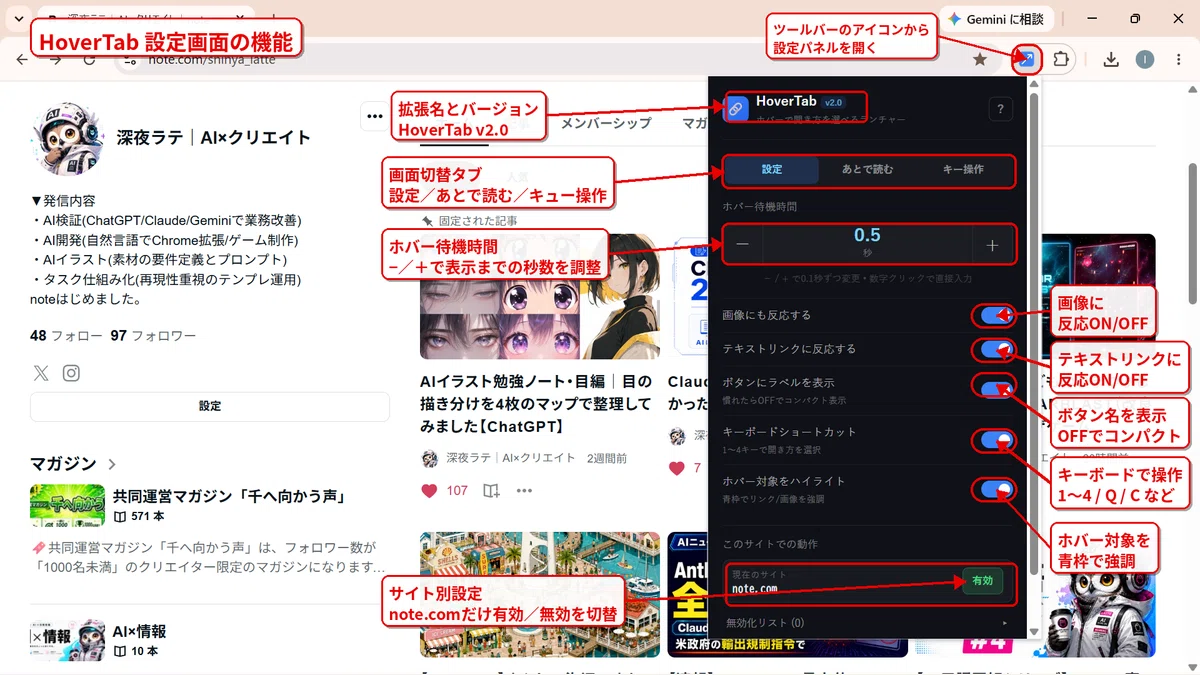Open the Chrome profile avatar
Viewport: 1200px width, 675px height.
[1145, 60]
